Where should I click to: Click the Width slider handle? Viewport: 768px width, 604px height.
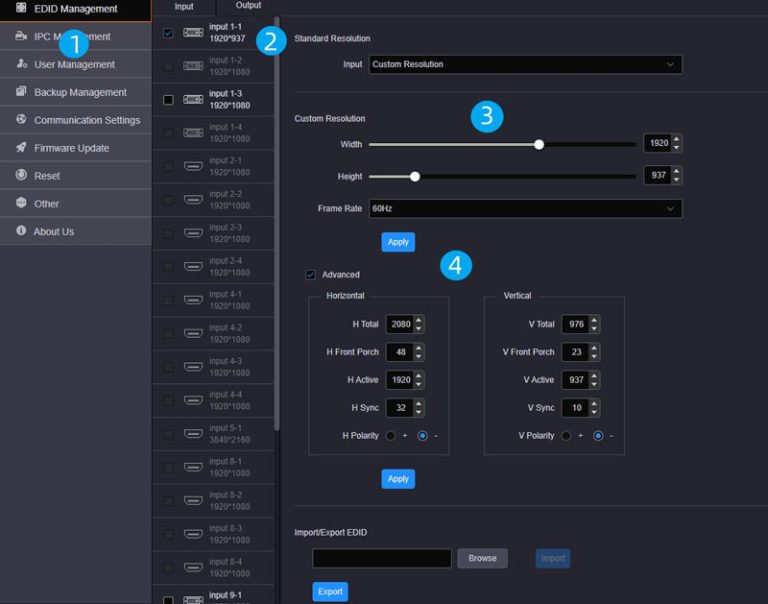[539, 144]
